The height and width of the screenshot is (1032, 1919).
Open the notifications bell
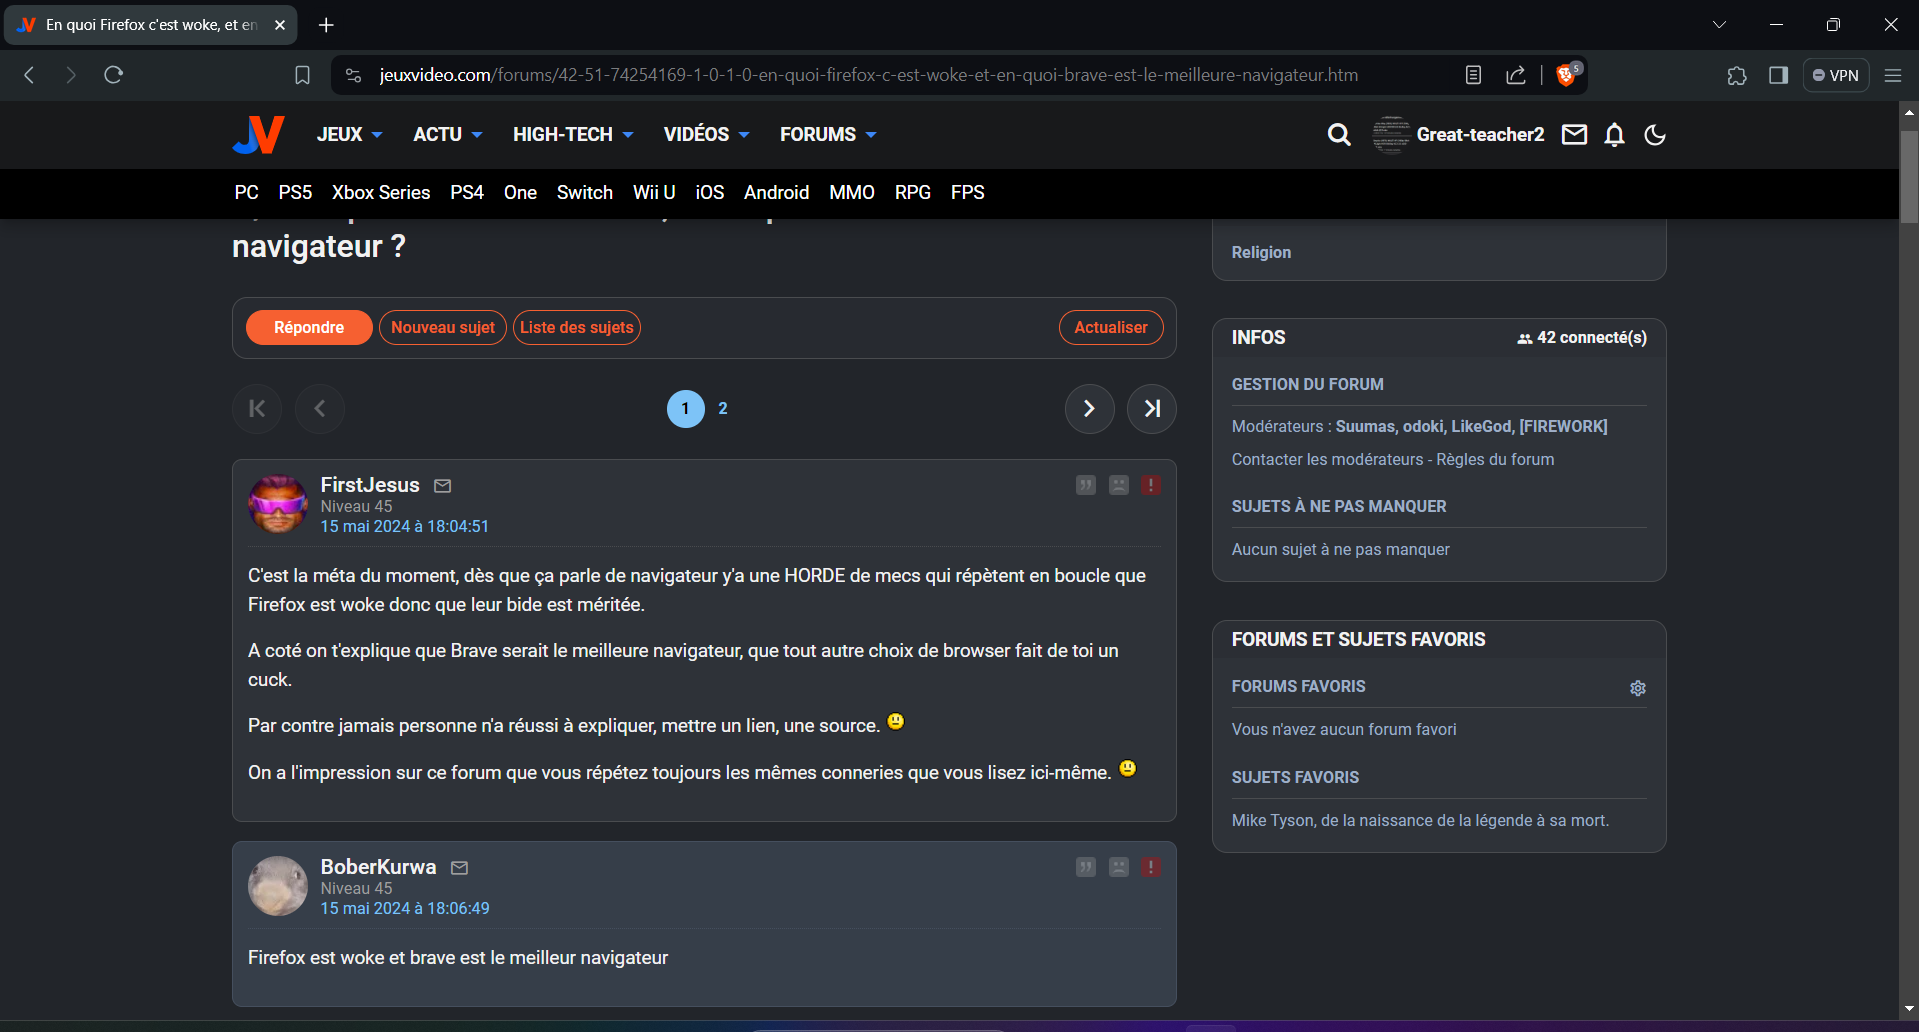(x=1615, y=134)
